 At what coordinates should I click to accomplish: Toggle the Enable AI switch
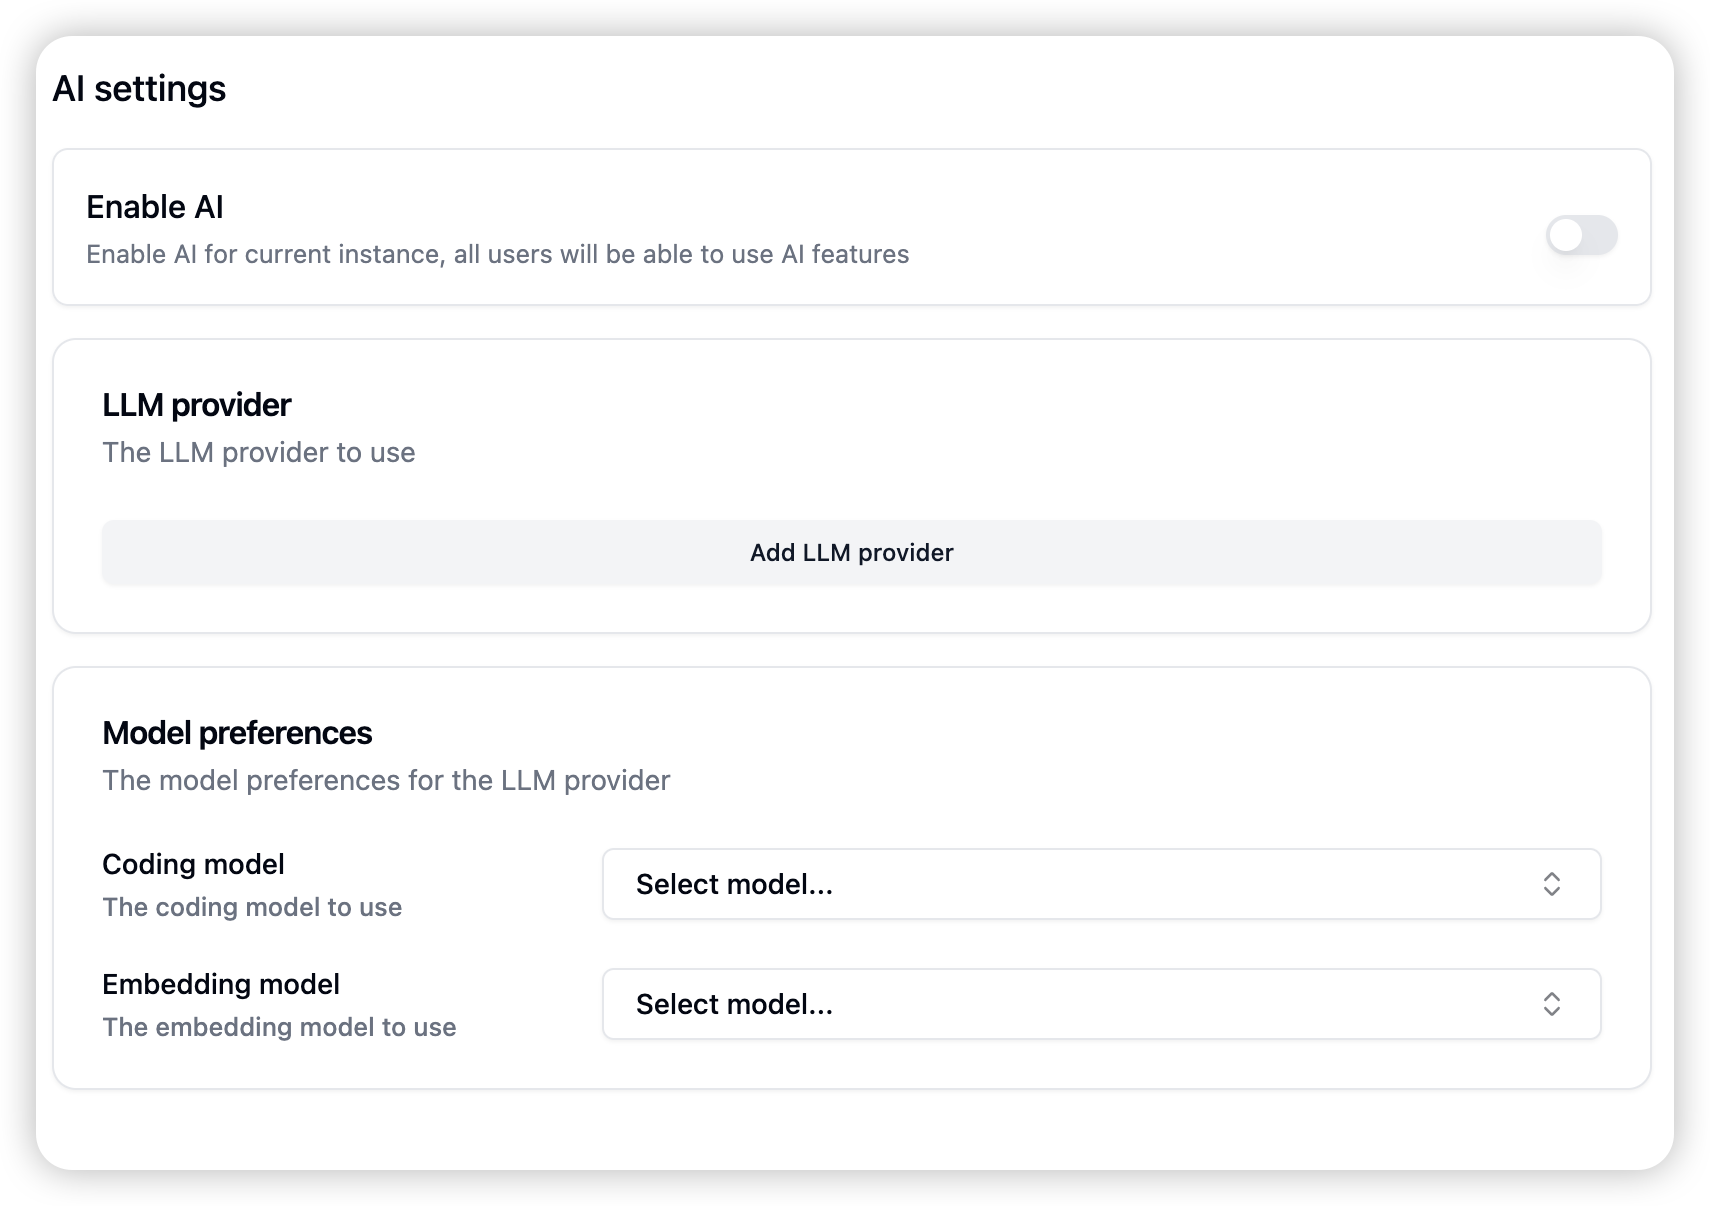[x=1581, y=235]
